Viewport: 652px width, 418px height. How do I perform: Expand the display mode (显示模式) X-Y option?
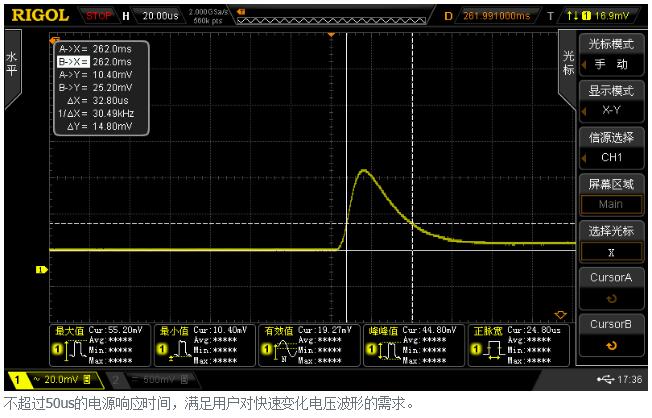coord(610,100)
